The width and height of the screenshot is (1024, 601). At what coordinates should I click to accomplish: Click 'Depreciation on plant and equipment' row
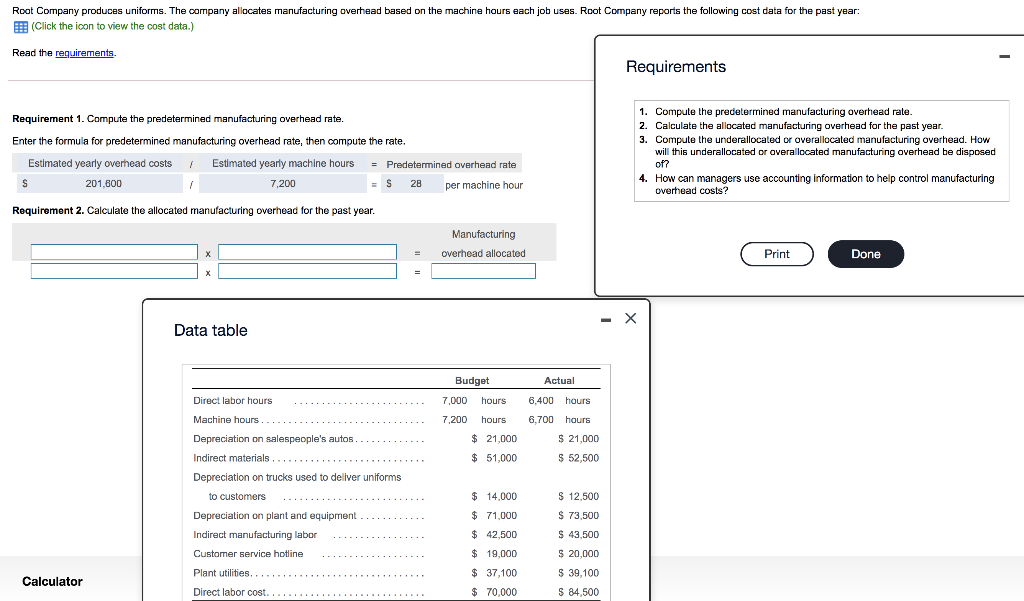coord(275,515)
